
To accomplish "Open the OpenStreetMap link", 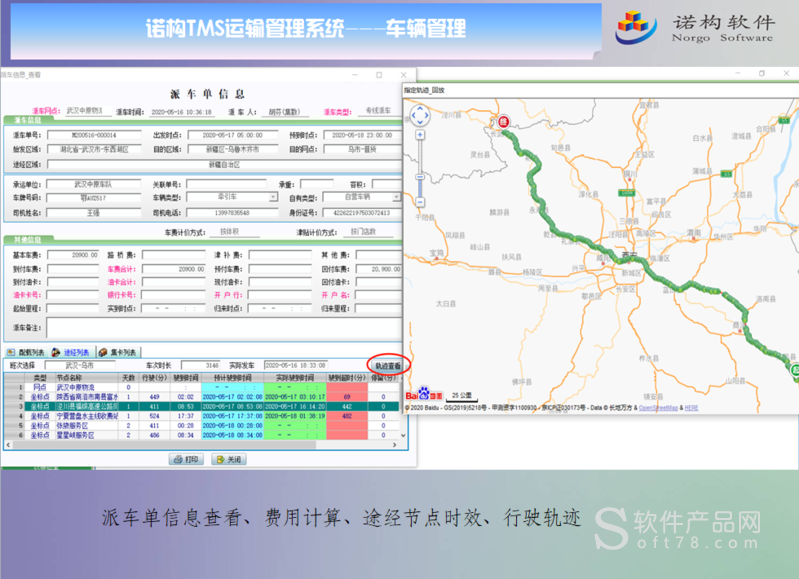I will pyautogui.click(x=658, y=408).
